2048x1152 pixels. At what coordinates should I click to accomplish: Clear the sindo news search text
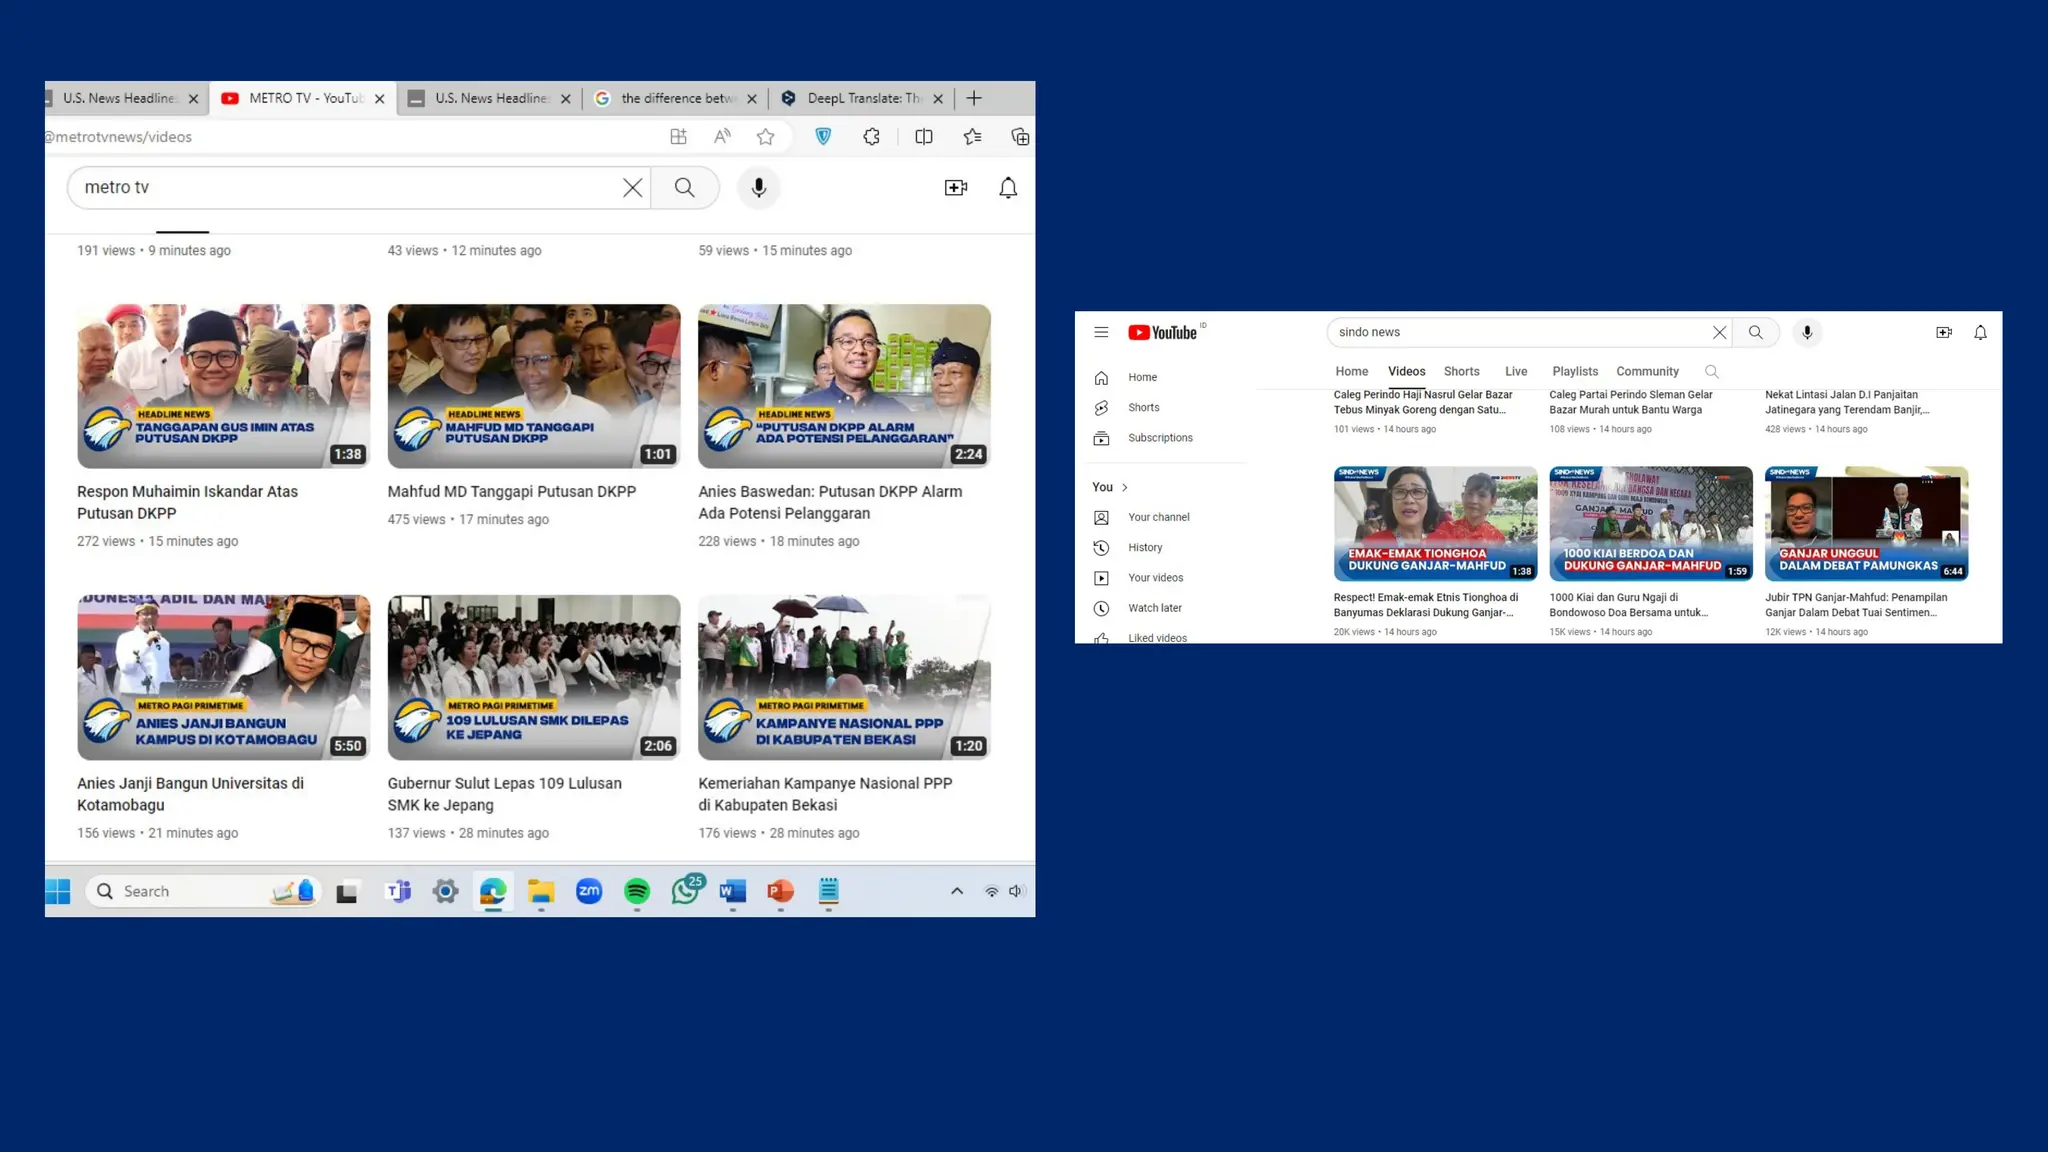pyautogui.click(x=1719, y=332)
